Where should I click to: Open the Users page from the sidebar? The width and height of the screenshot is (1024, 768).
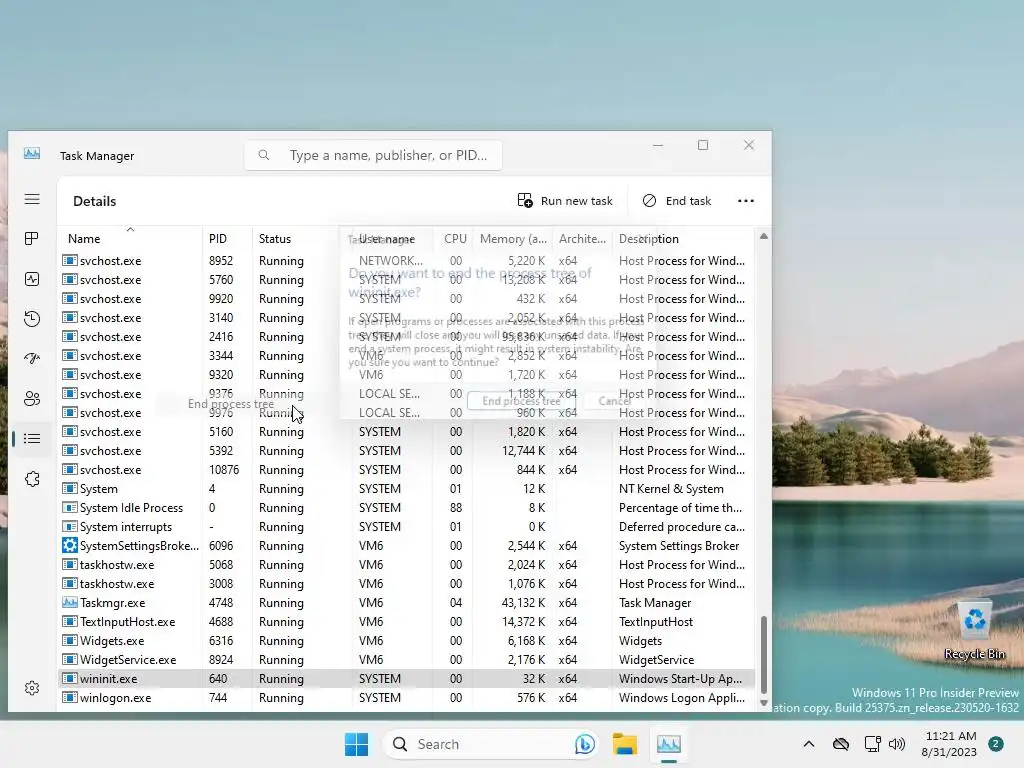32,398
